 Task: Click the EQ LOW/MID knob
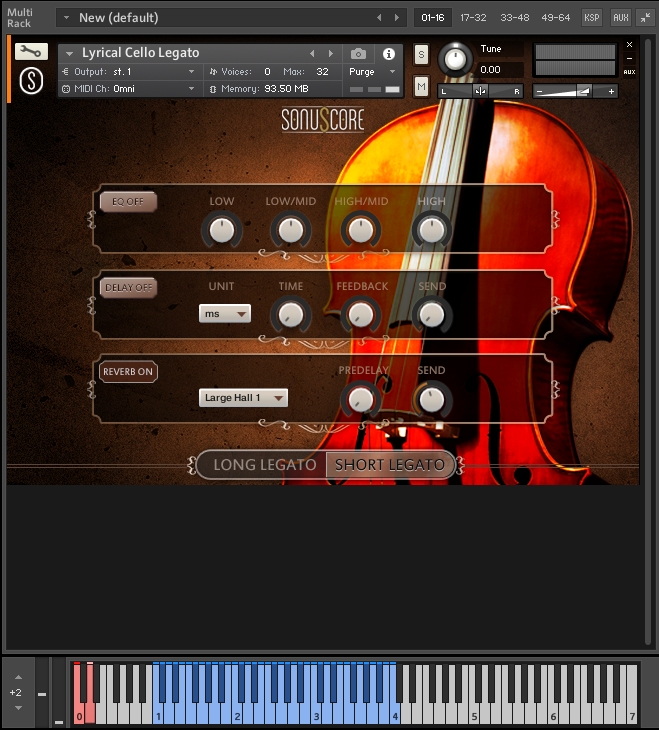(291, 230)
